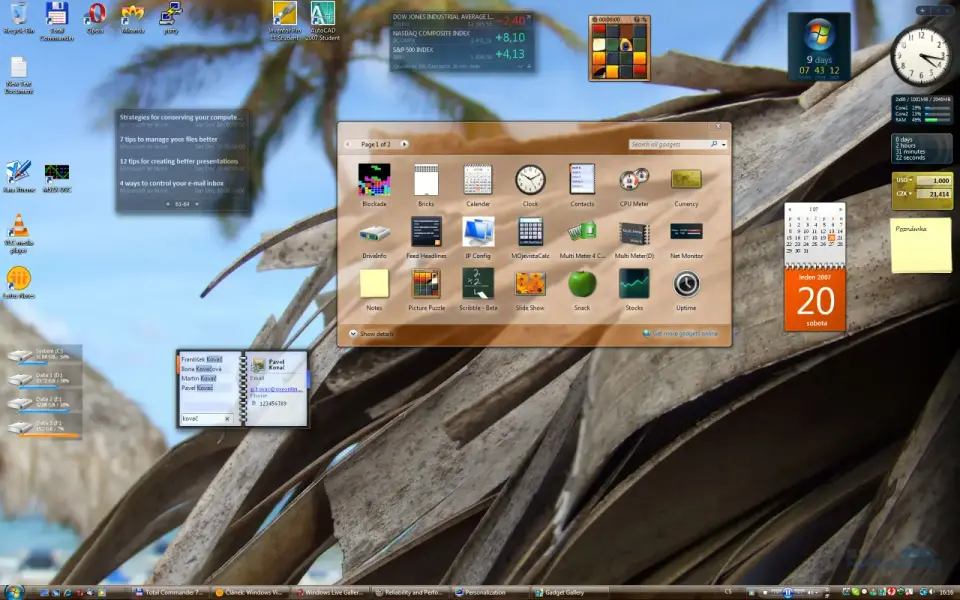
Task: Pick the Uptime gadget icon
Action: pos(686,284)
